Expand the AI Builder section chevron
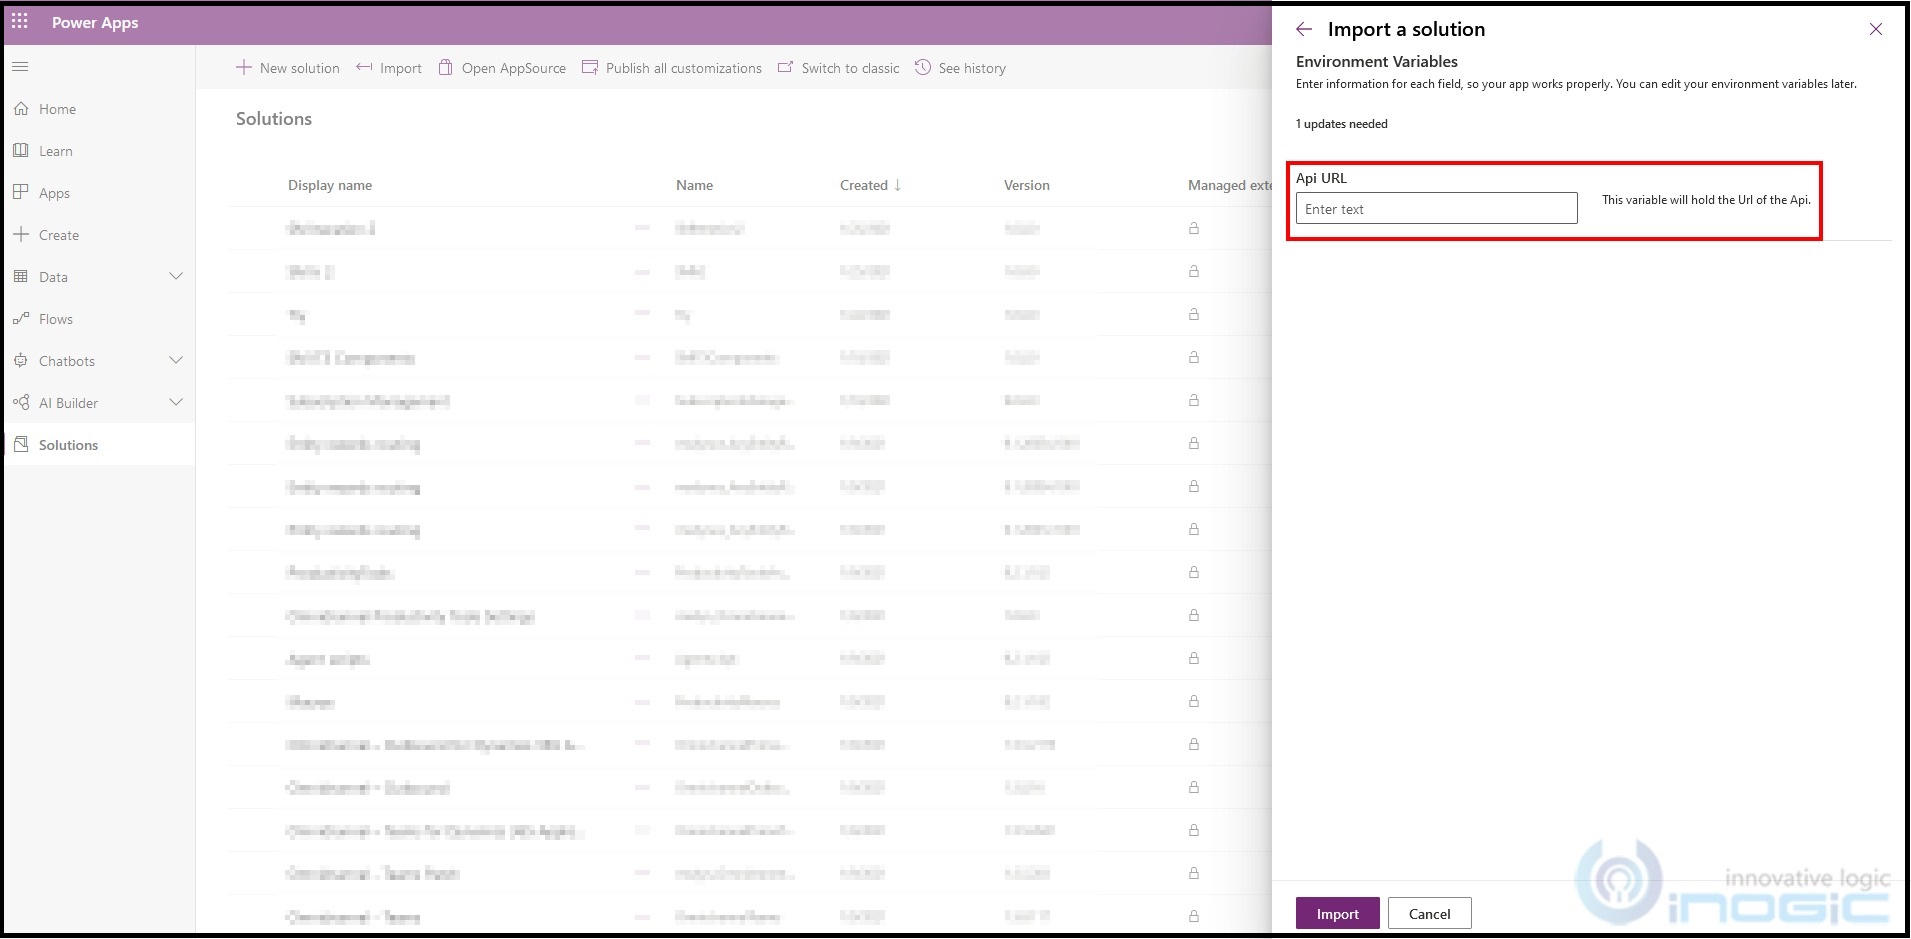This screenshot has height=939, width=1911. [176, 402]
